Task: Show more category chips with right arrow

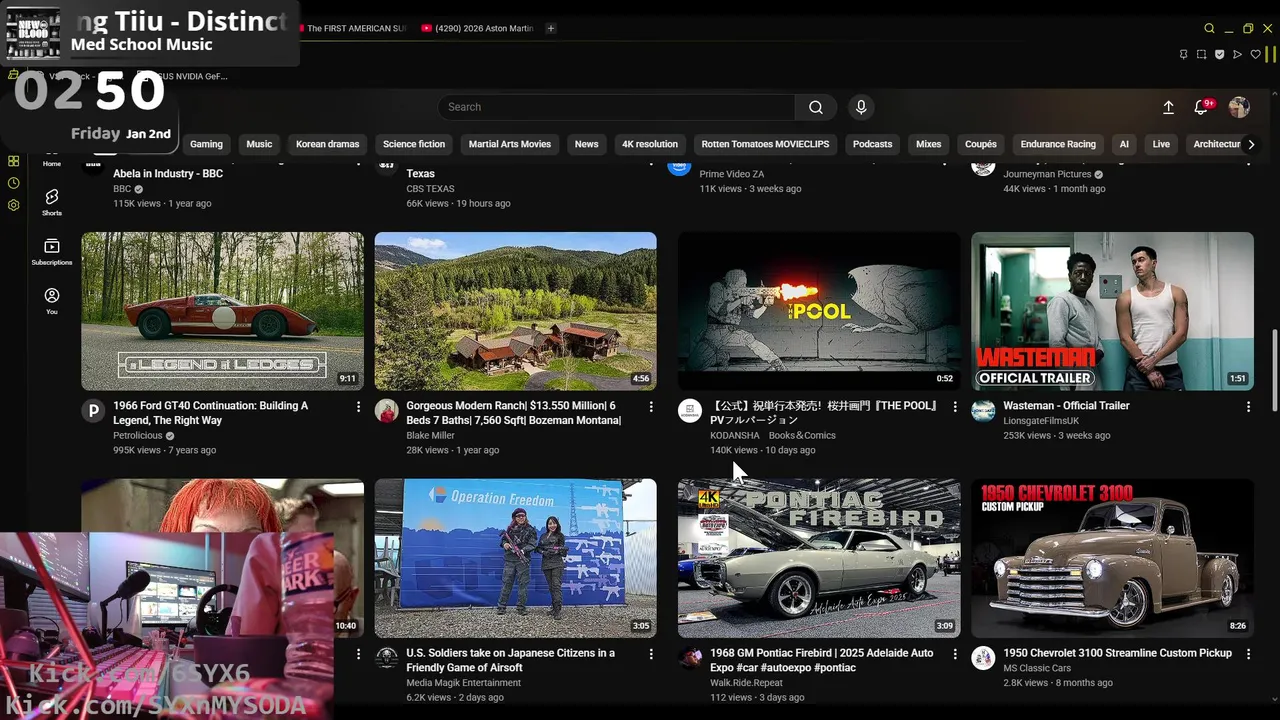Action: (x=1250, y=144)
